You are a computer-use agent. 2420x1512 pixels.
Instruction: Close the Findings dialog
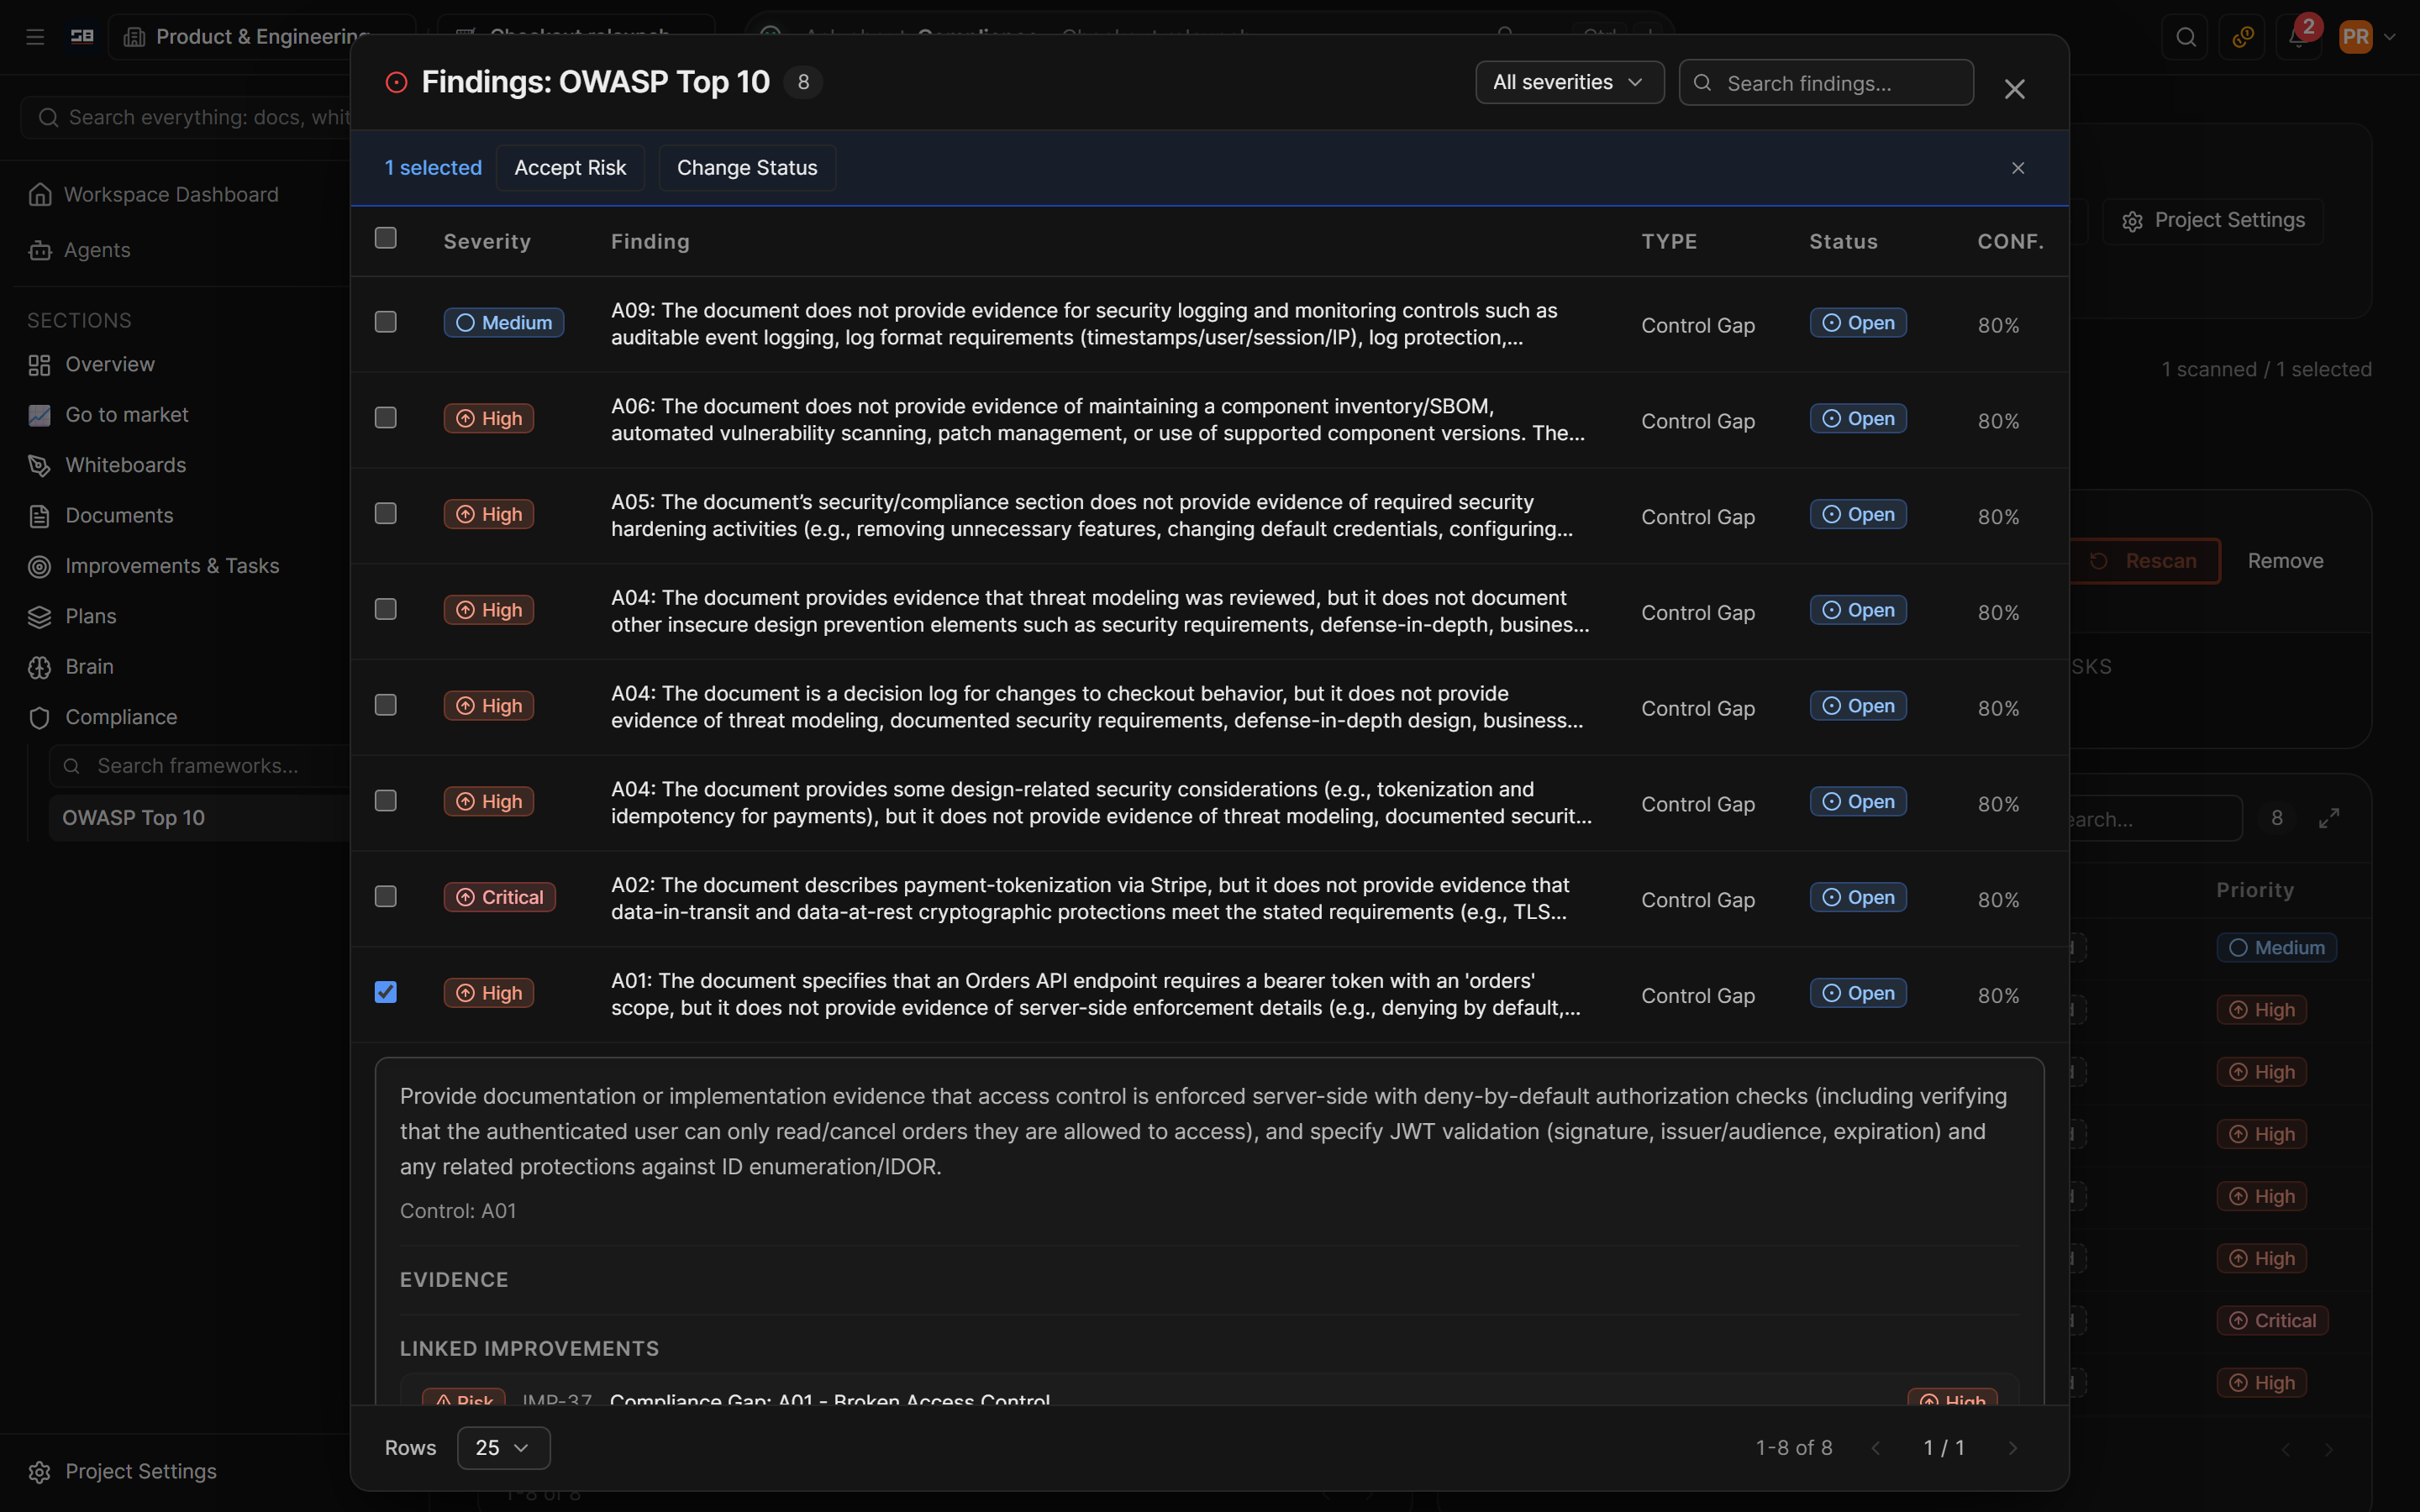2014,89
